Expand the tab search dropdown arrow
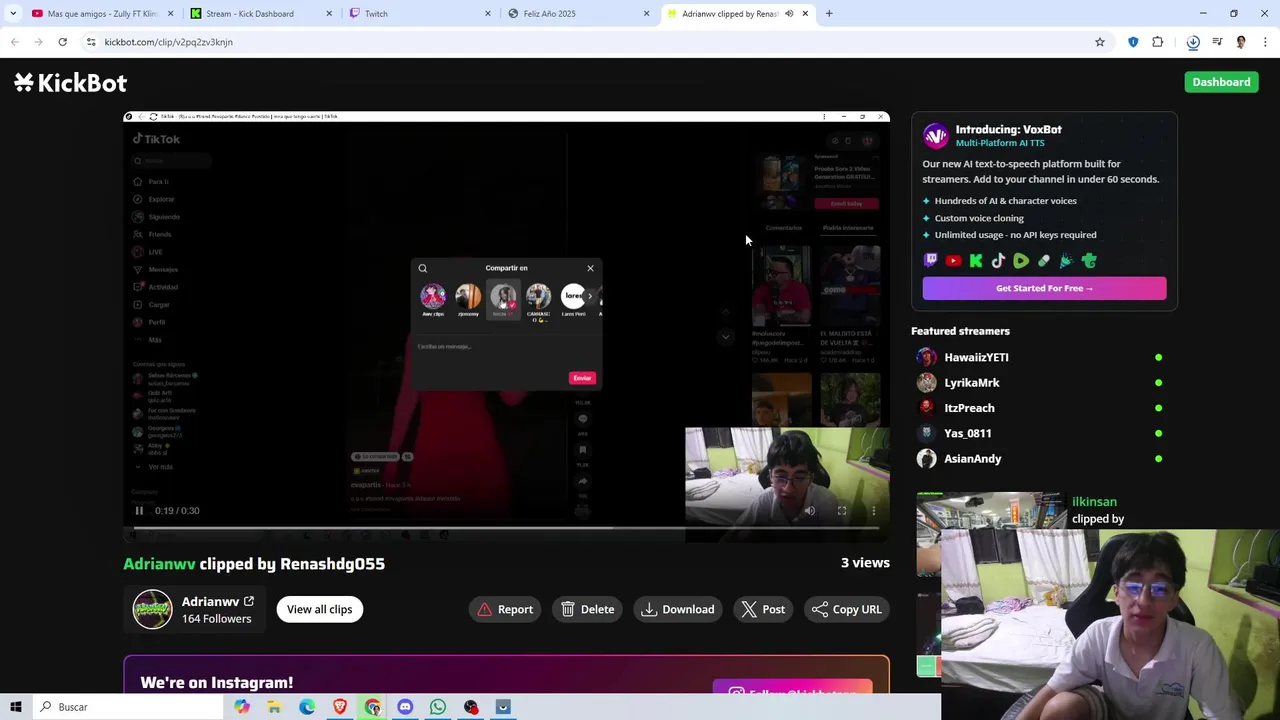This screenshot has width=1280, height=720. point(13,14)
